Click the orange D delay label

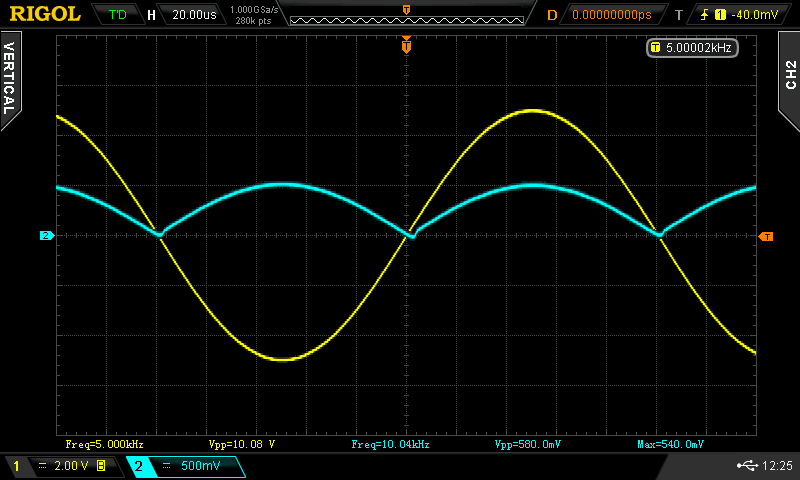point(551,15)
